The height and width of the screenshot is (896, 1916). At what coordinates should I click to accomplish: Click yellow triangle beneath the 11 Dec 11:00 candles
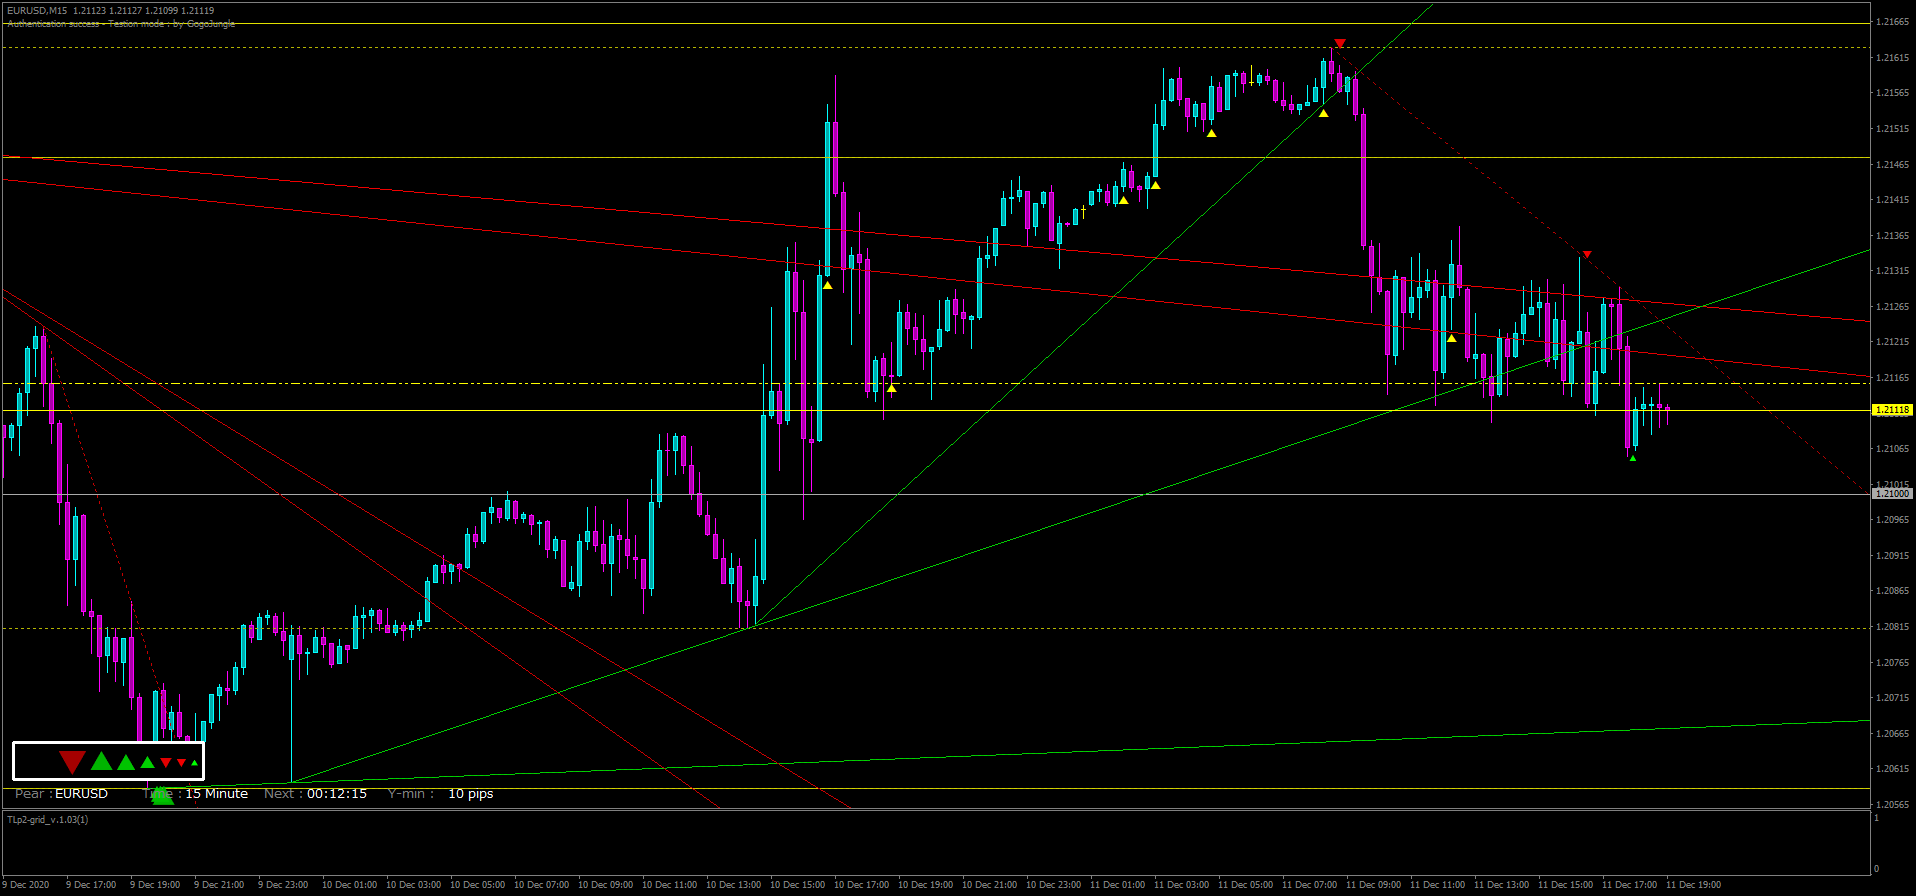[1451, 338]
